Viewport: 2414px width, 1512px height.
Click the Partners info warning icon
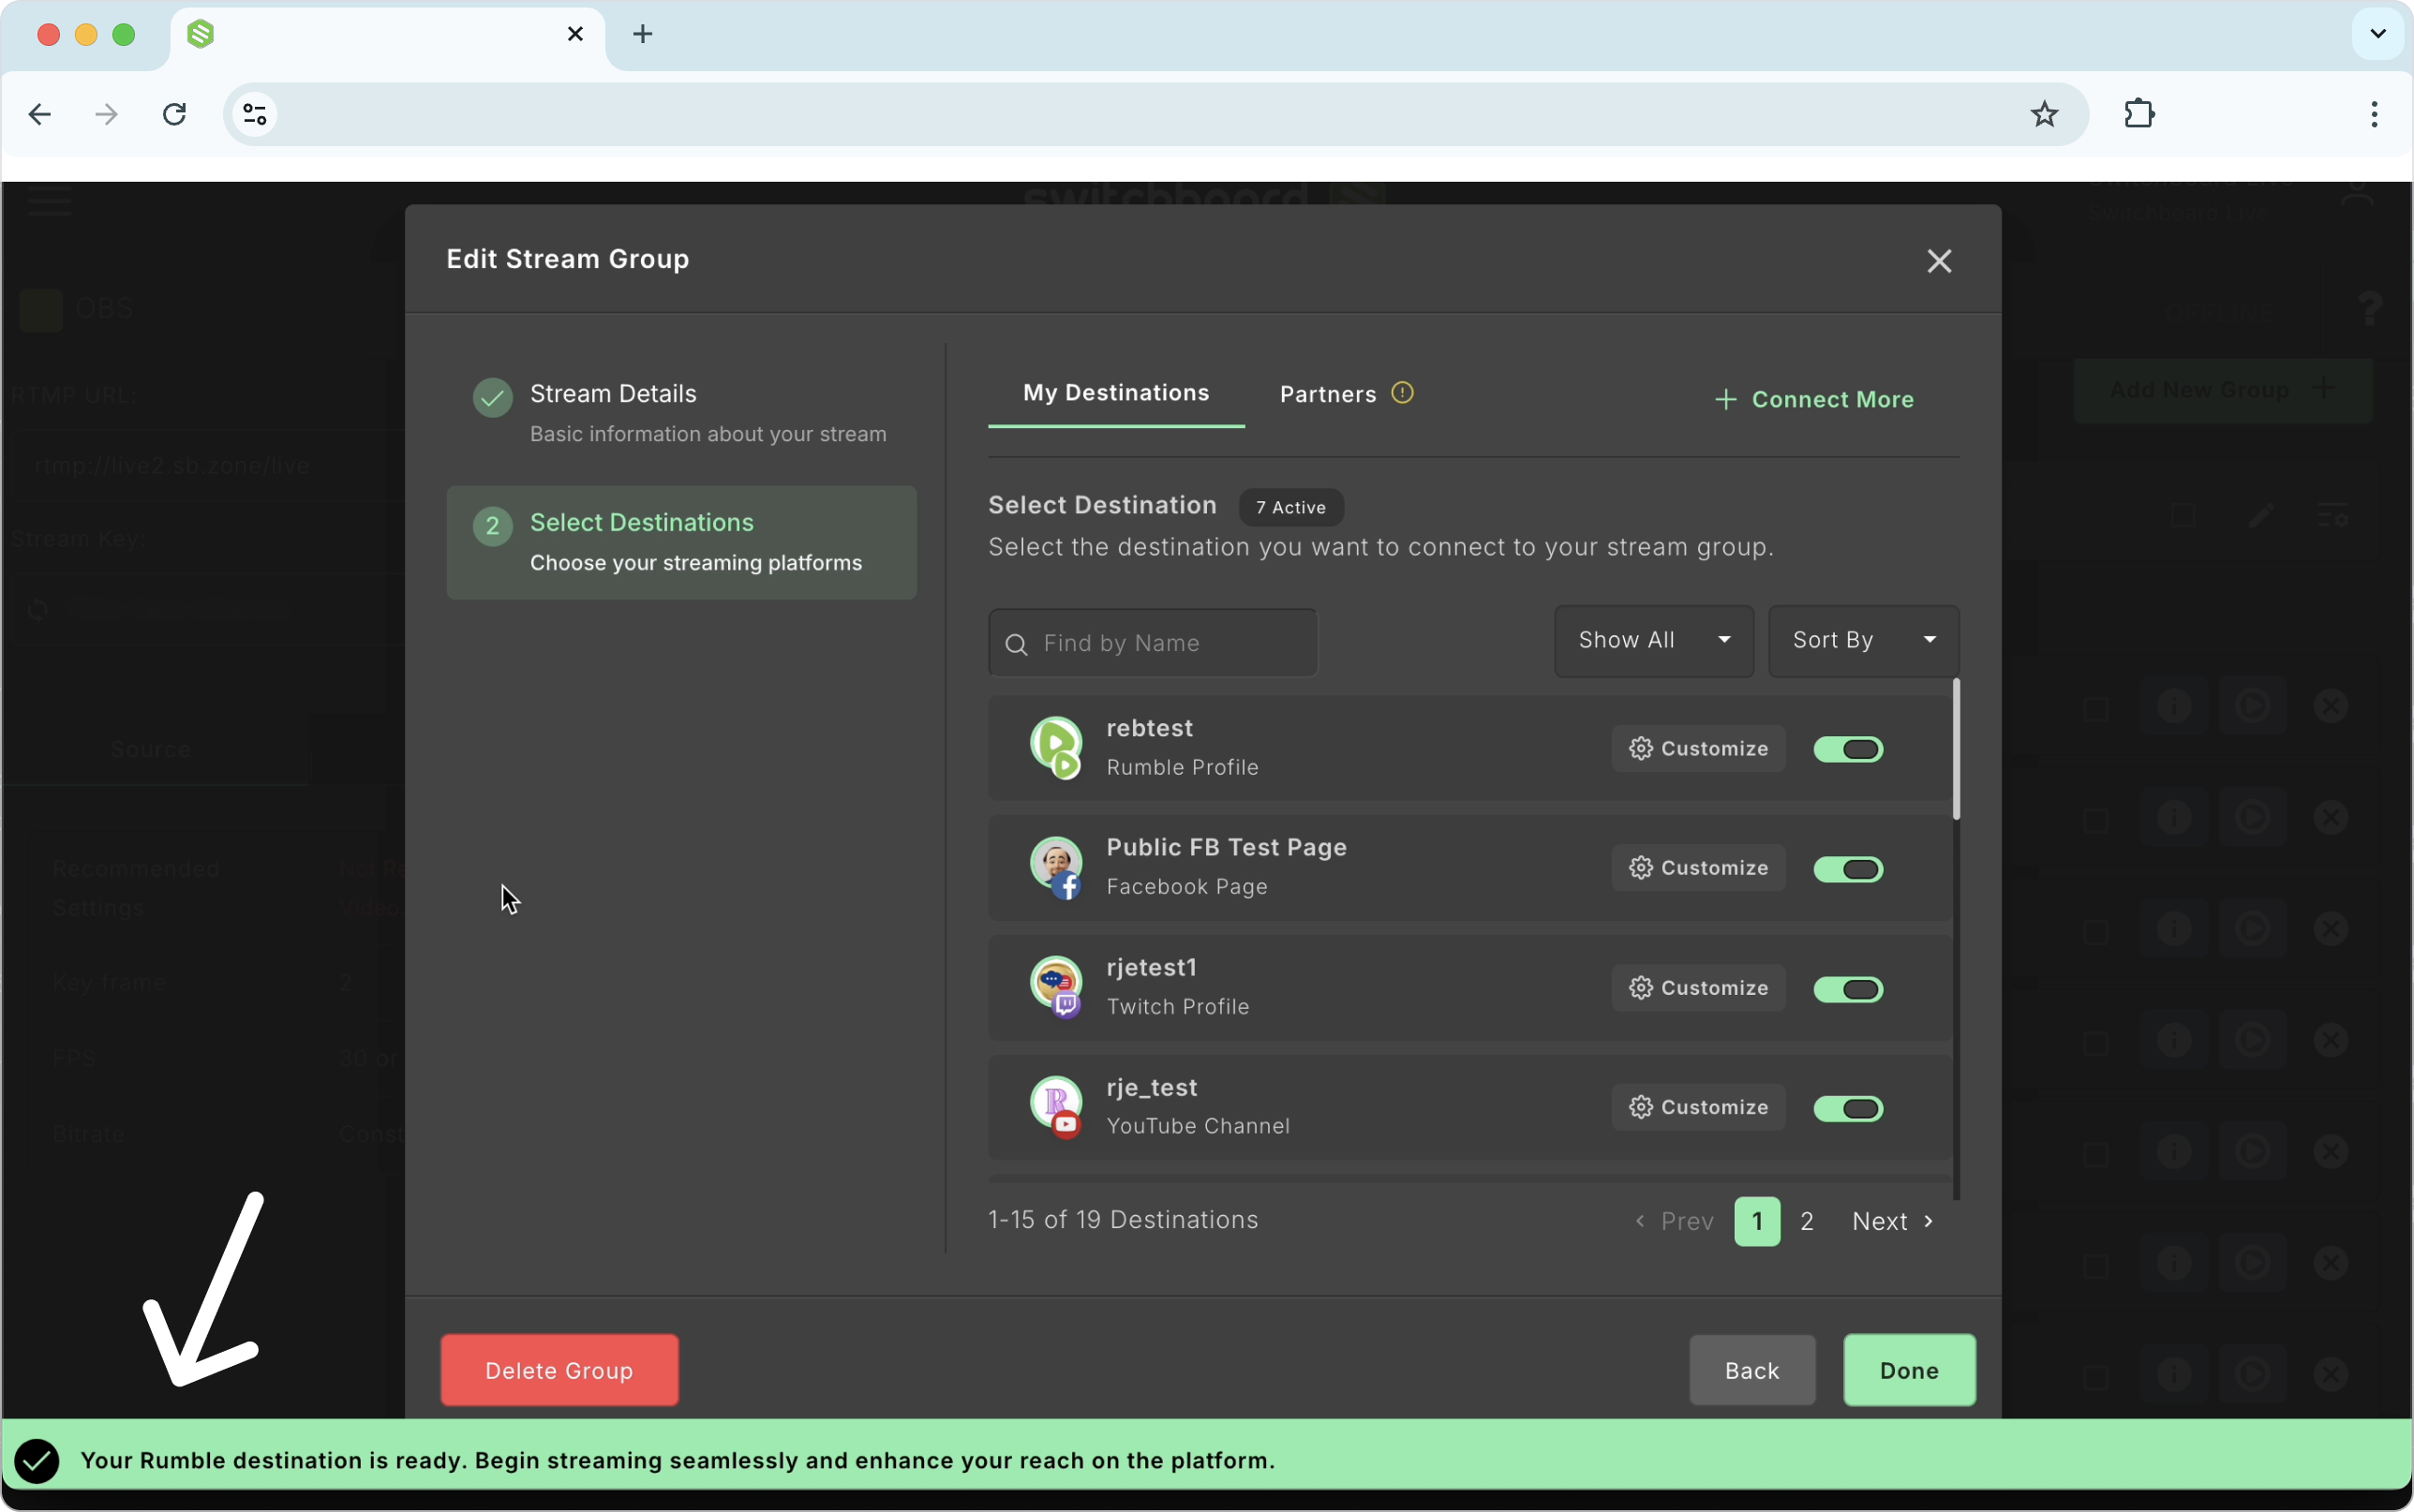pos(1402,393)
